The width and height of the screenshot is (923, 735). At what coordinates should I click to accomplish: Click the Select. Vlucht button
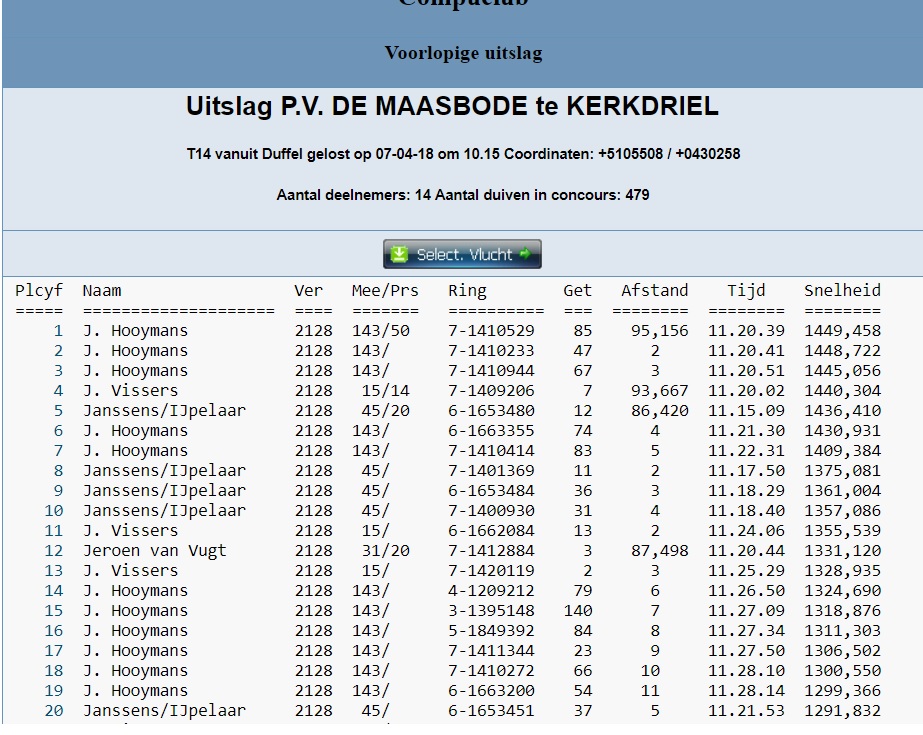pos(462,254)
